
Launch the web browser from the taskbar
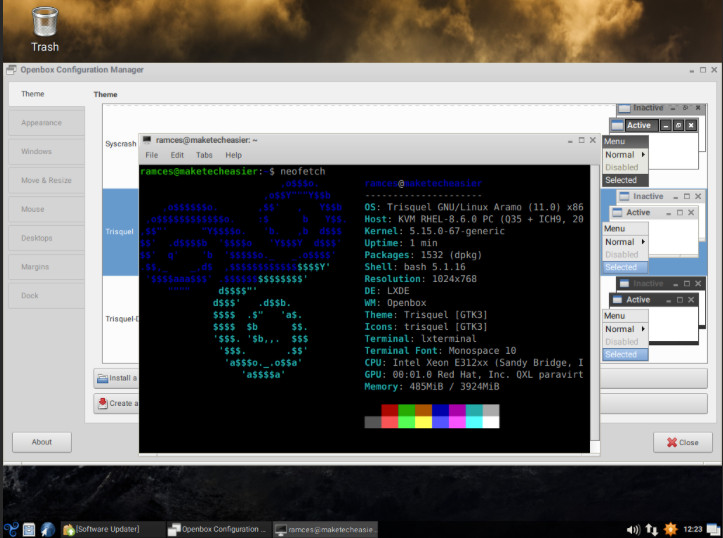[47, 529]
